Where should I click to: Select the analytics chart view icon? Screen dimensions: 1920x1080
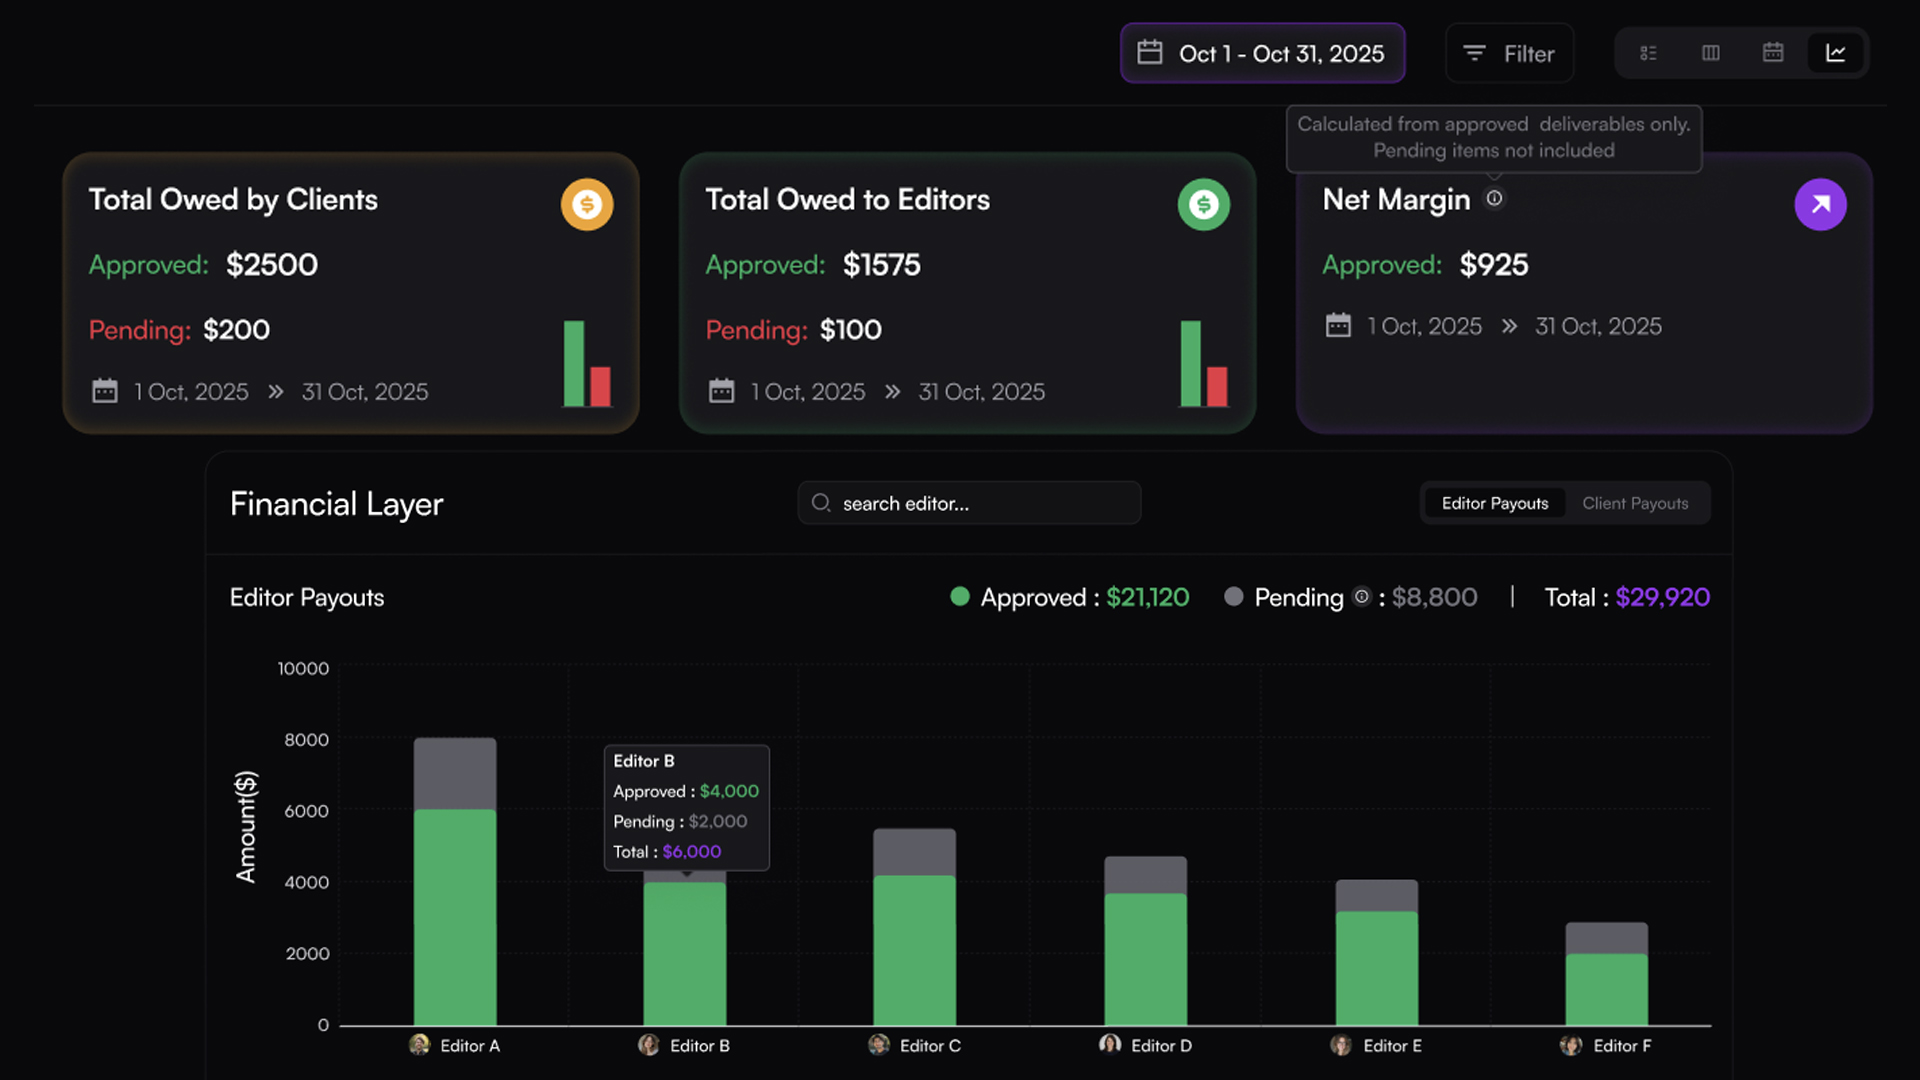[1836, 53]
